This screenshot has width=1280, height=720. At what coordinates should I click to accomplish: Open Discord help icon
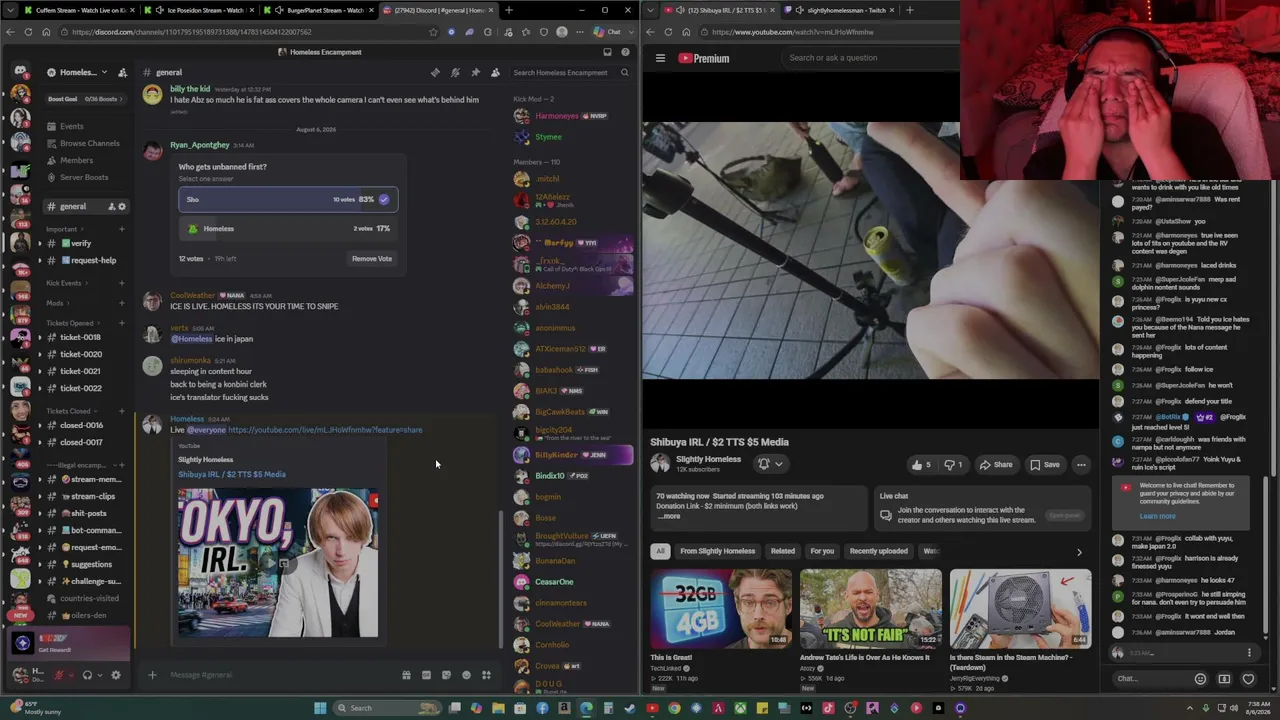pyautogui.click(x=625, y=52)
